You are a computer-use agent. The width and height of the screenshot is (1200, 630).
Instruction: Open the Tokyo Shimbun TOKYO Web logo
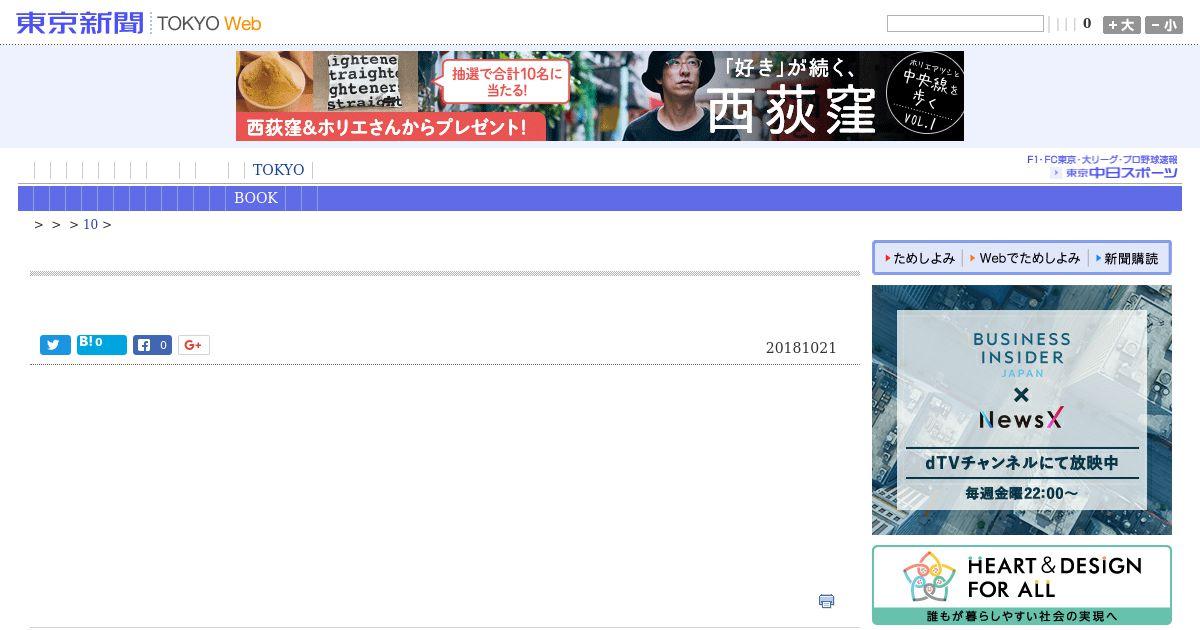point(139,23)
